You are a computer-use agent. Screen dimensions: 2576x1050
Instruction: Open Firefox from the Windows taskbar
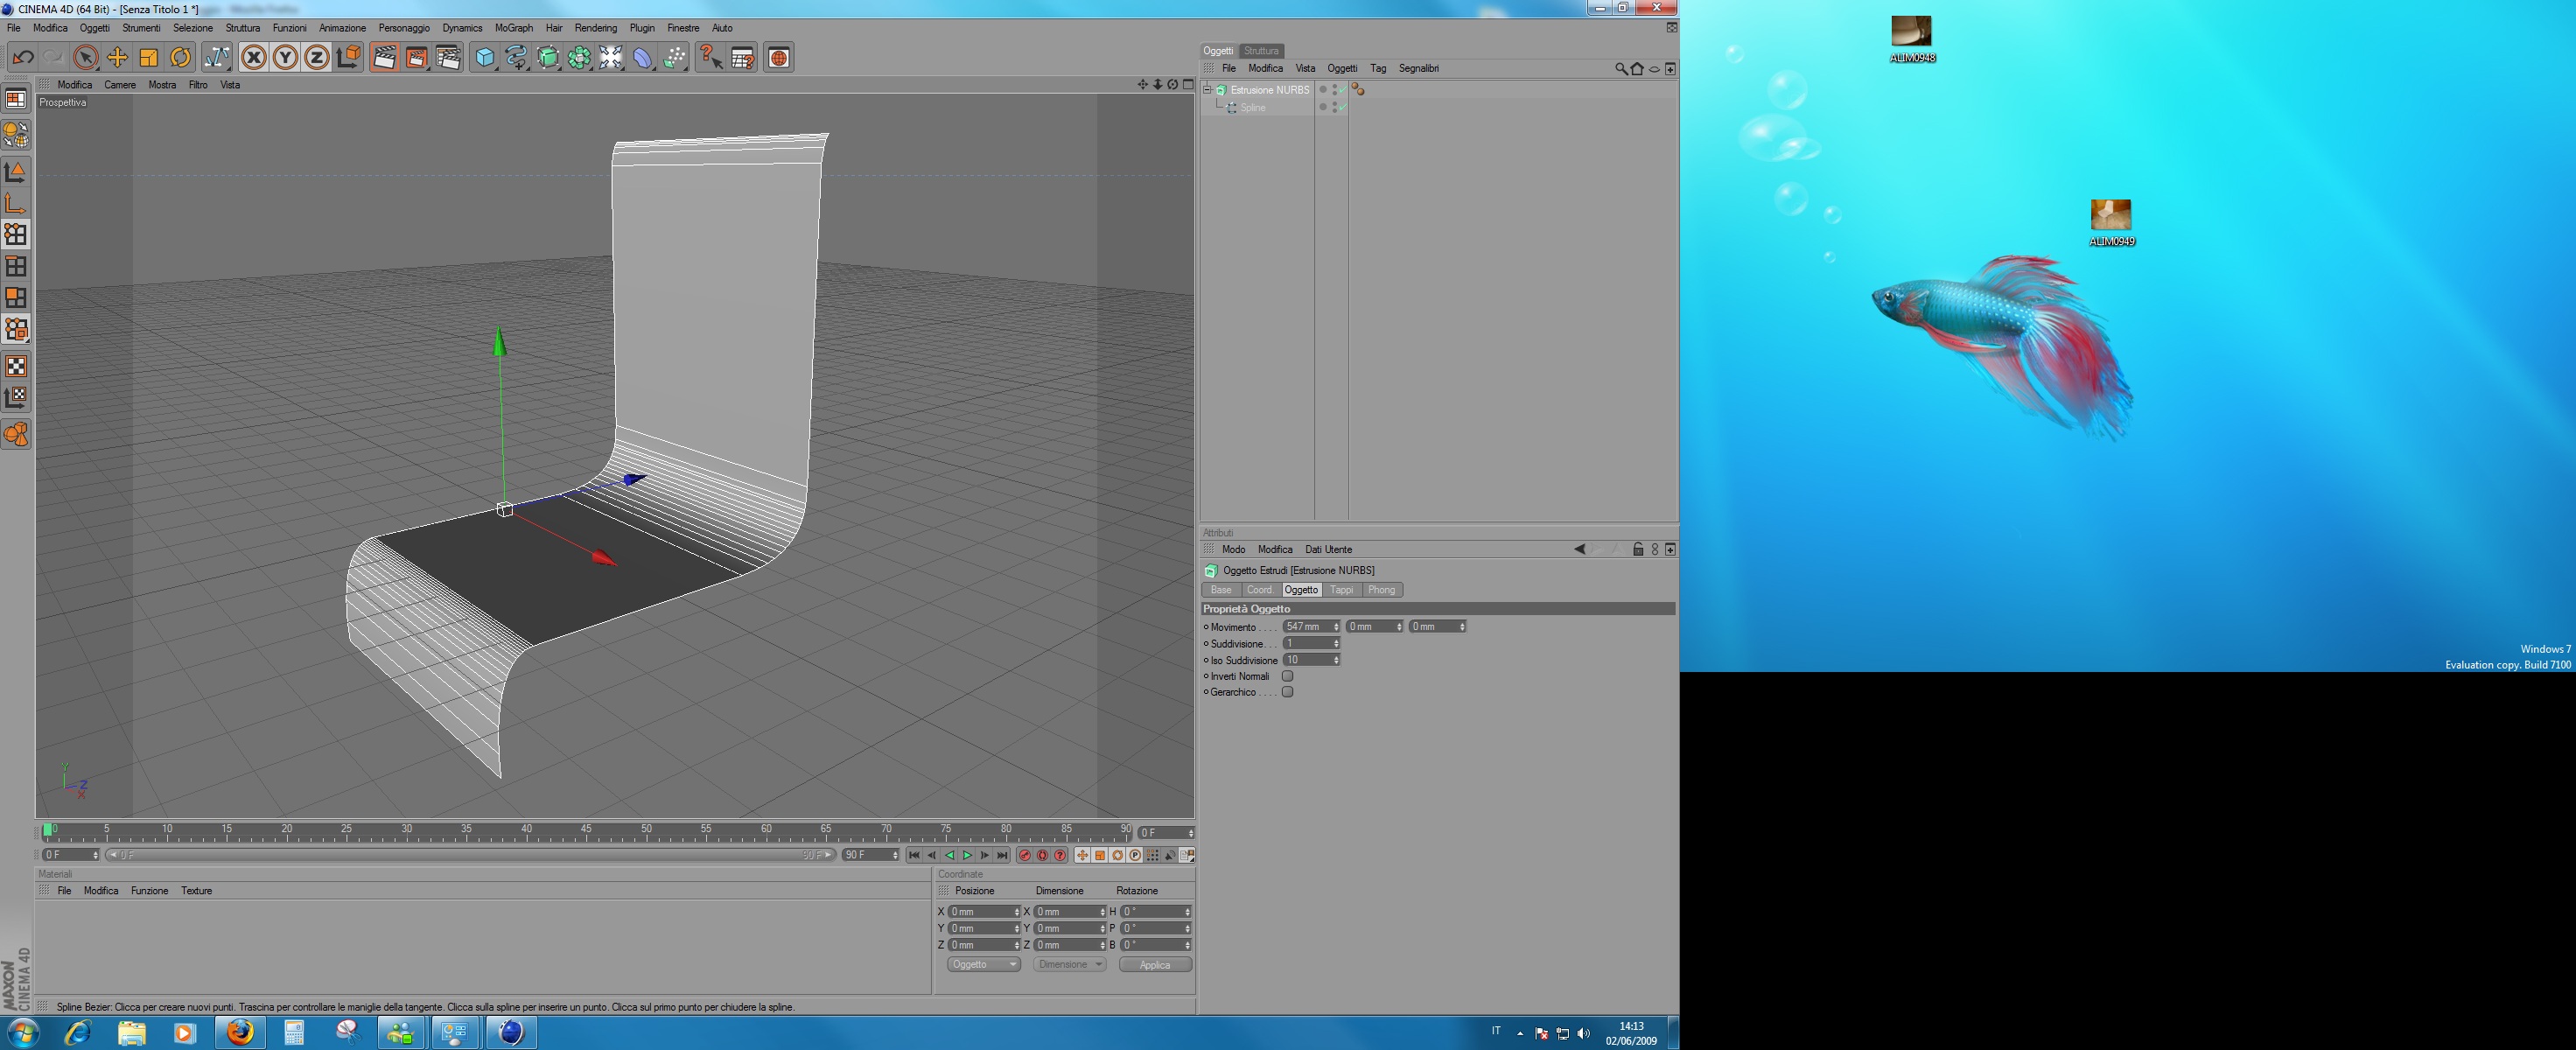tap(240, 1032)
